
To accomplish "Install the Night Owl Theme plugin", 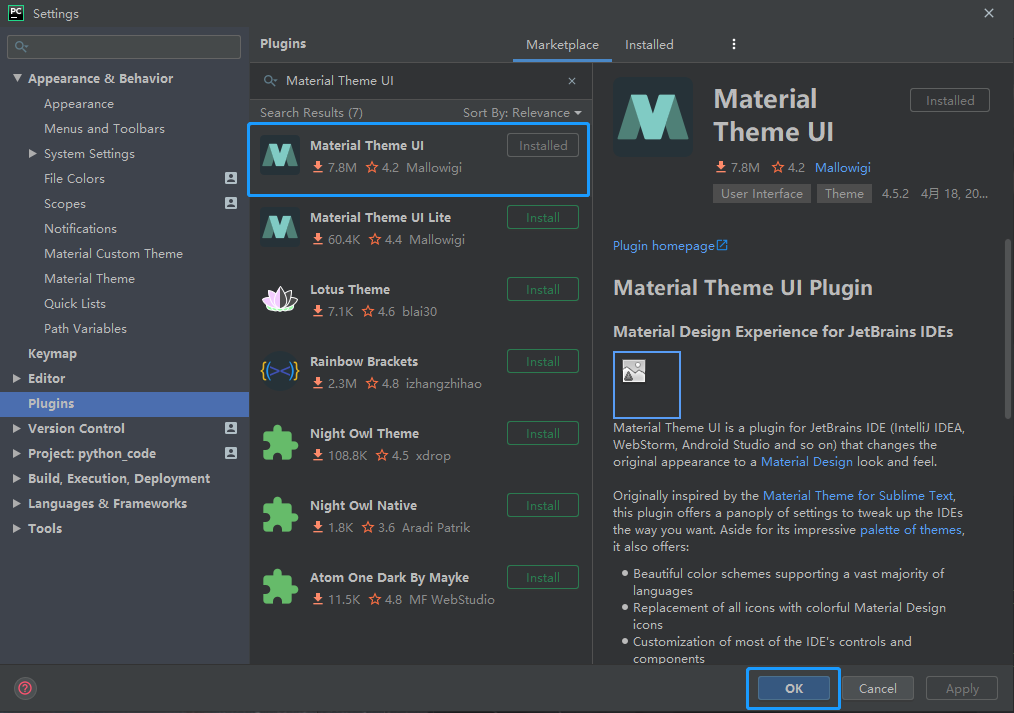I will tap(543, 434).
